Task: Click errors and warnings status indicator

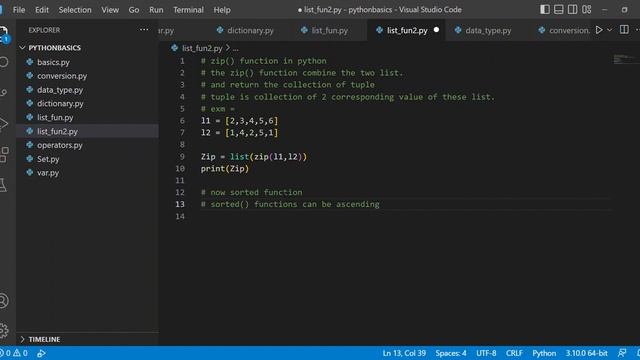Action: coord(14,353)
